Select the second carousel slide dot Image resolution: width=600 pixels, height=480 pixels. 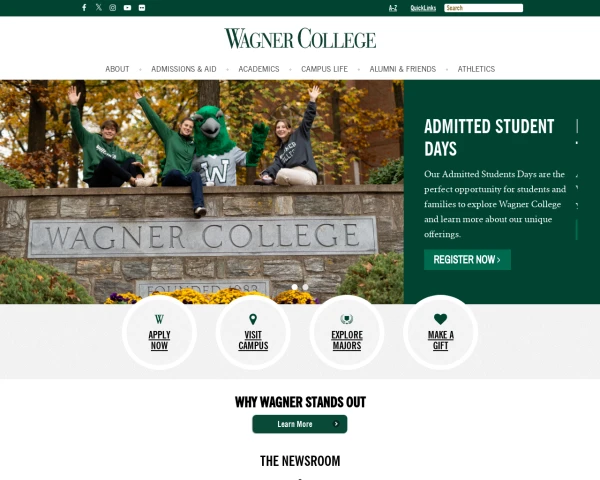click(305, 287)
